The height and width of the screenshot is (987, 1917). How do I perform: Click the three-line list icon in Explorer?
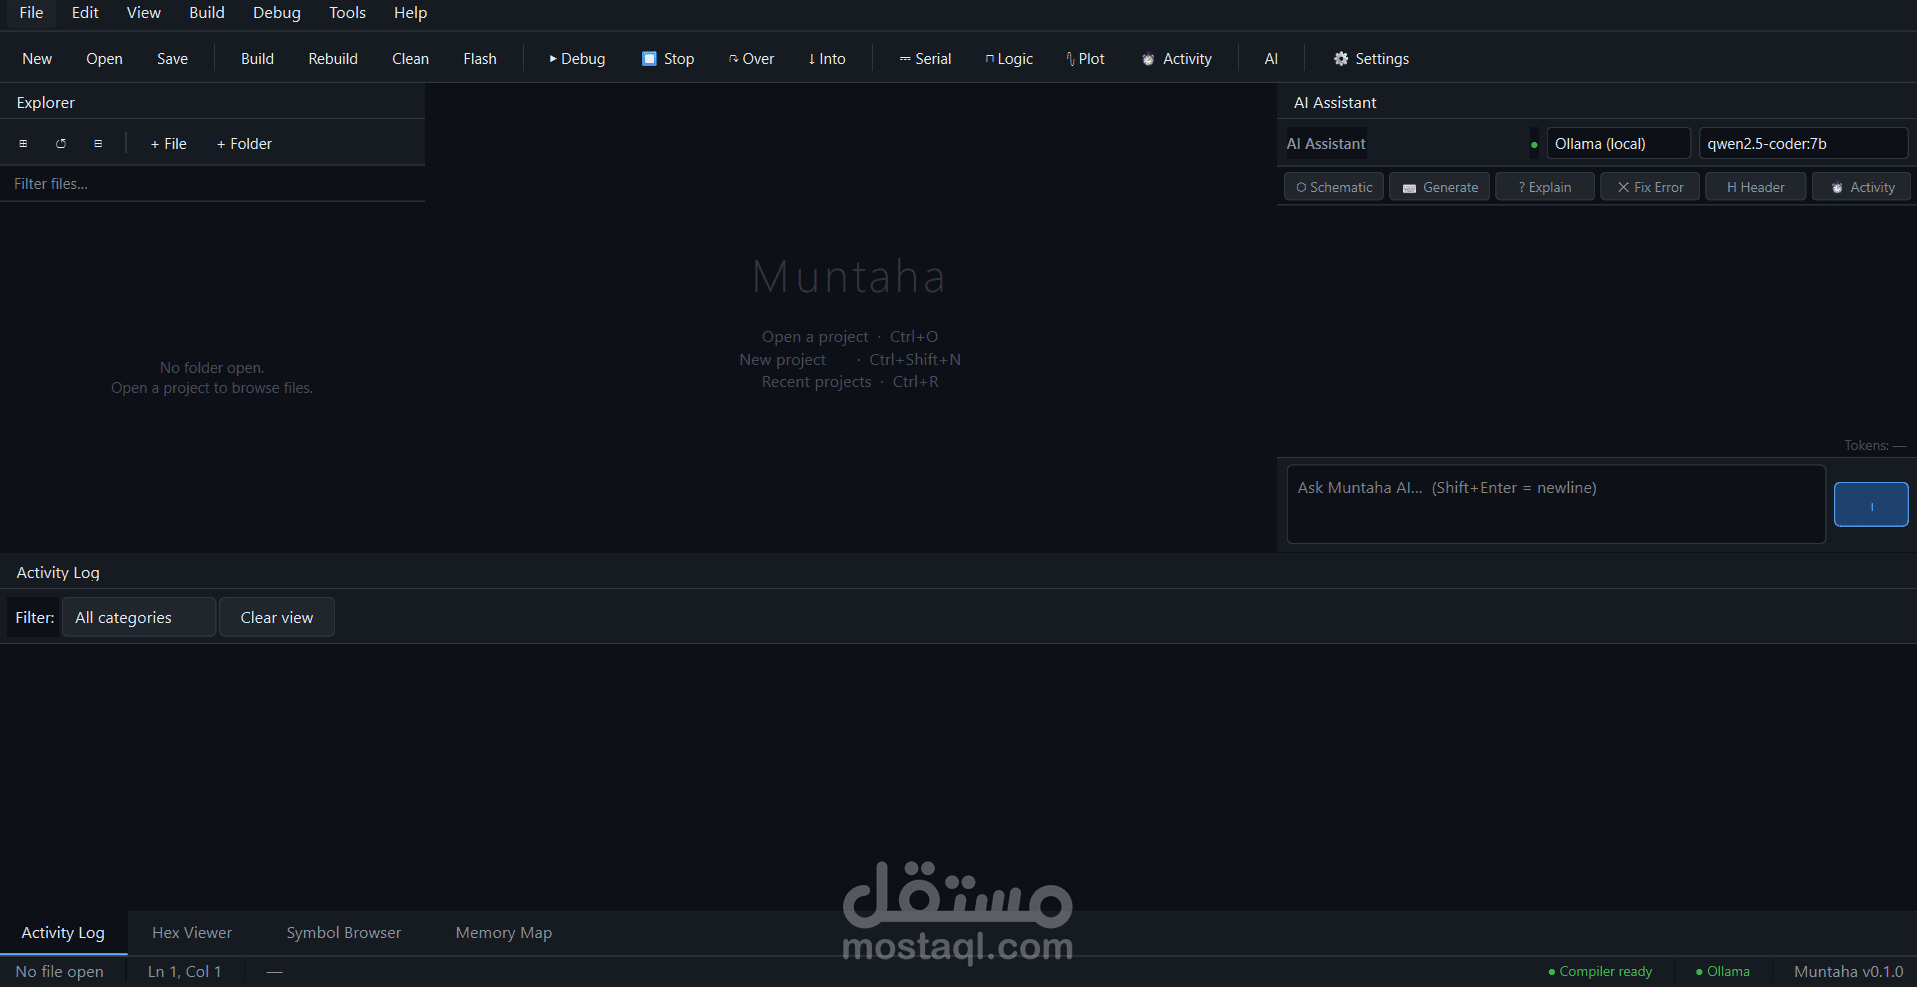(98, 144)
